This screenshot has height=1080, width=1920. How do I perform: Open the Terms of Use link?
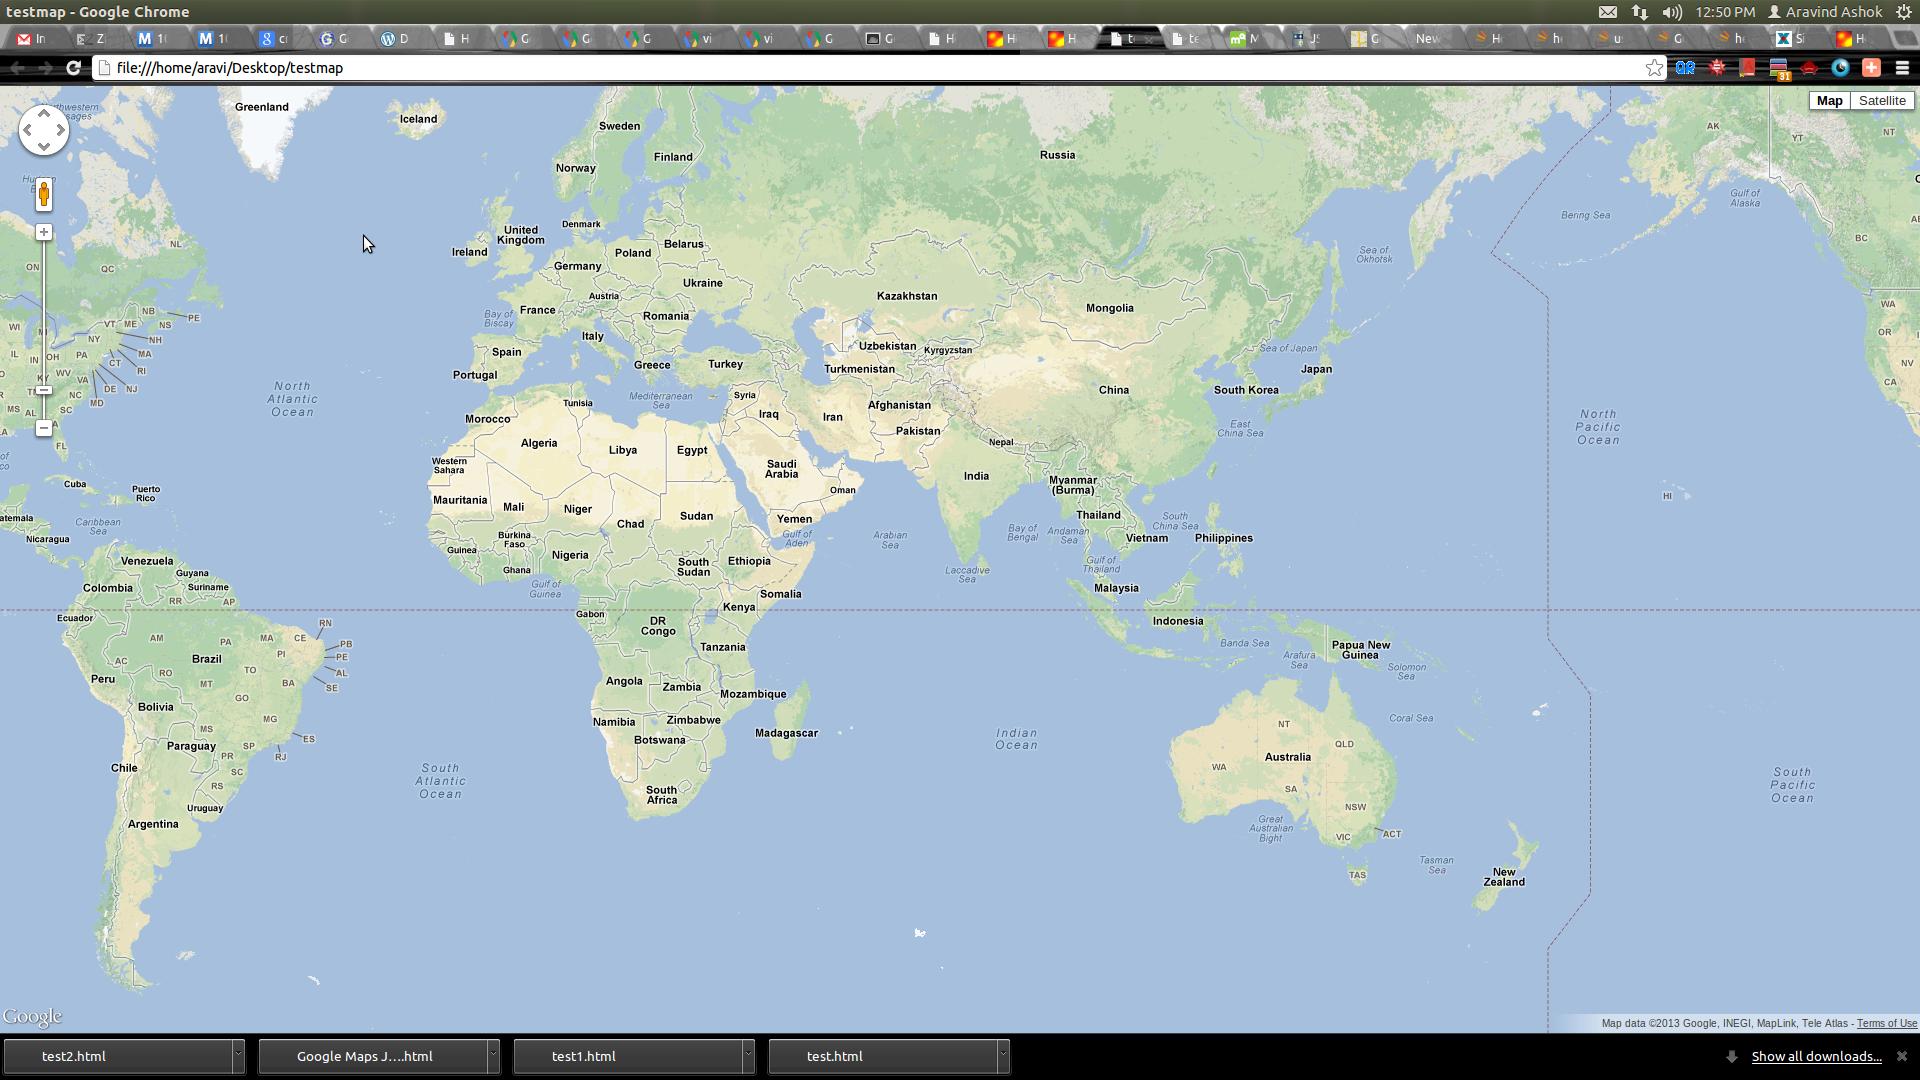tap(1886, 1023)
